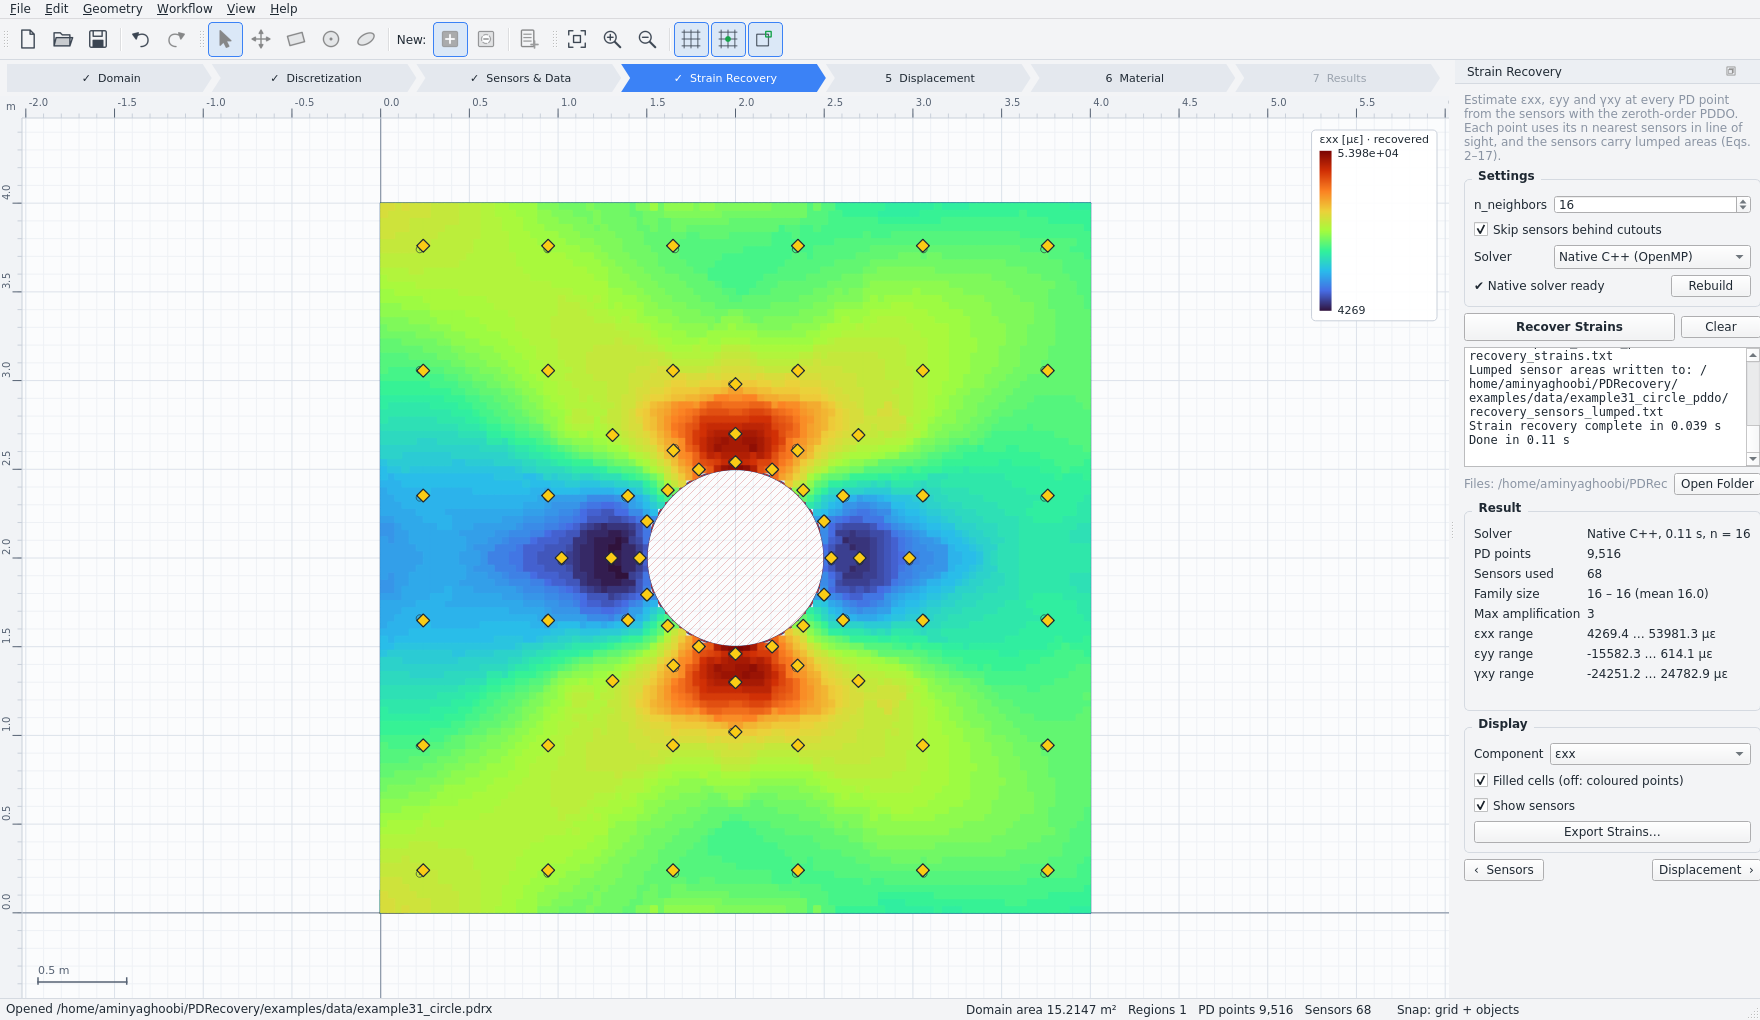This screenshot has height=1020, width=1760.
Task: Decrease n_neighbors with the down stepper arrow
Action: [x=1743, y=208]
